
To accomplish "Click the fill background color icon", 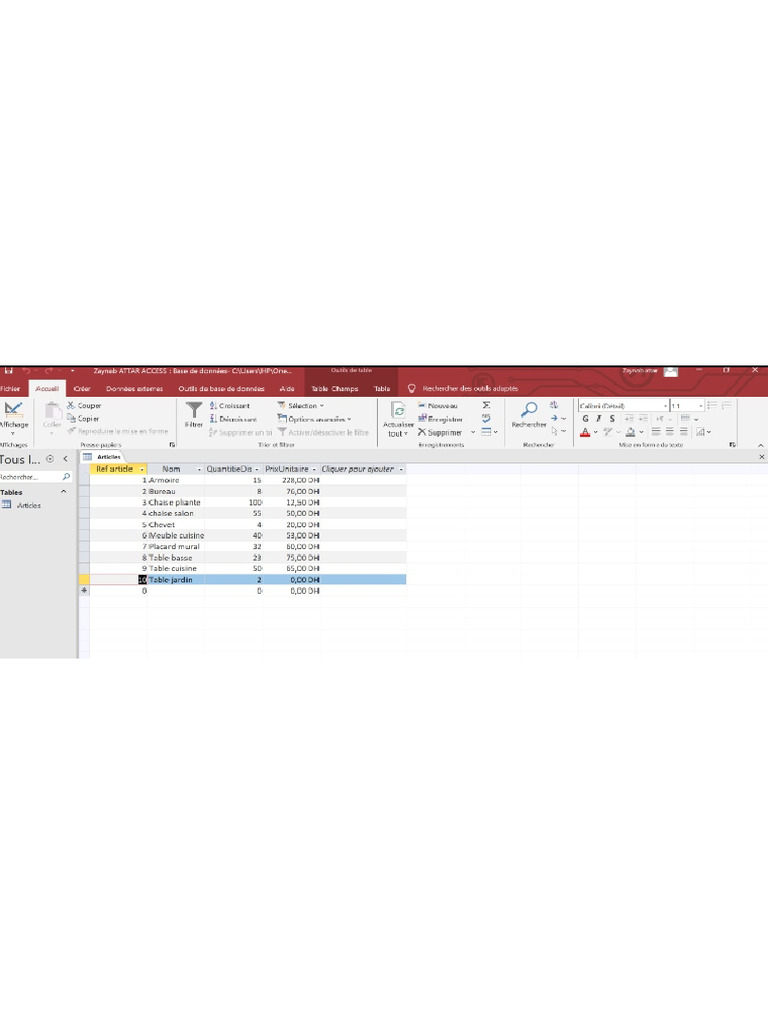I will (x=630, y=432).
